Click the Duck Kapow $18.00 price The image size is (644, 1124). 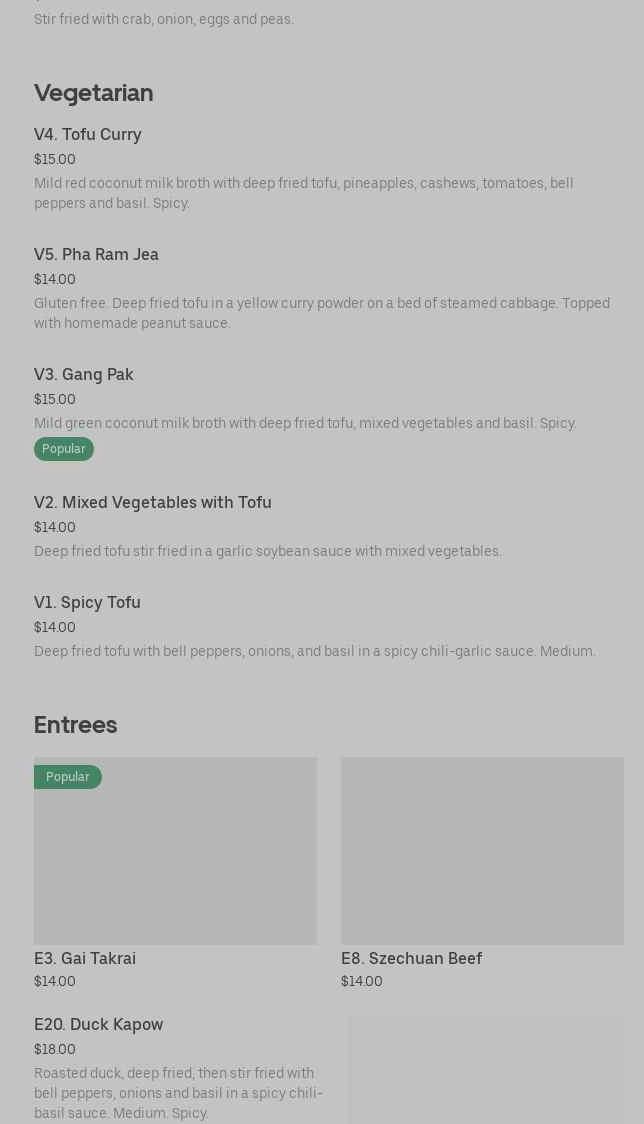coord(55,1049)
